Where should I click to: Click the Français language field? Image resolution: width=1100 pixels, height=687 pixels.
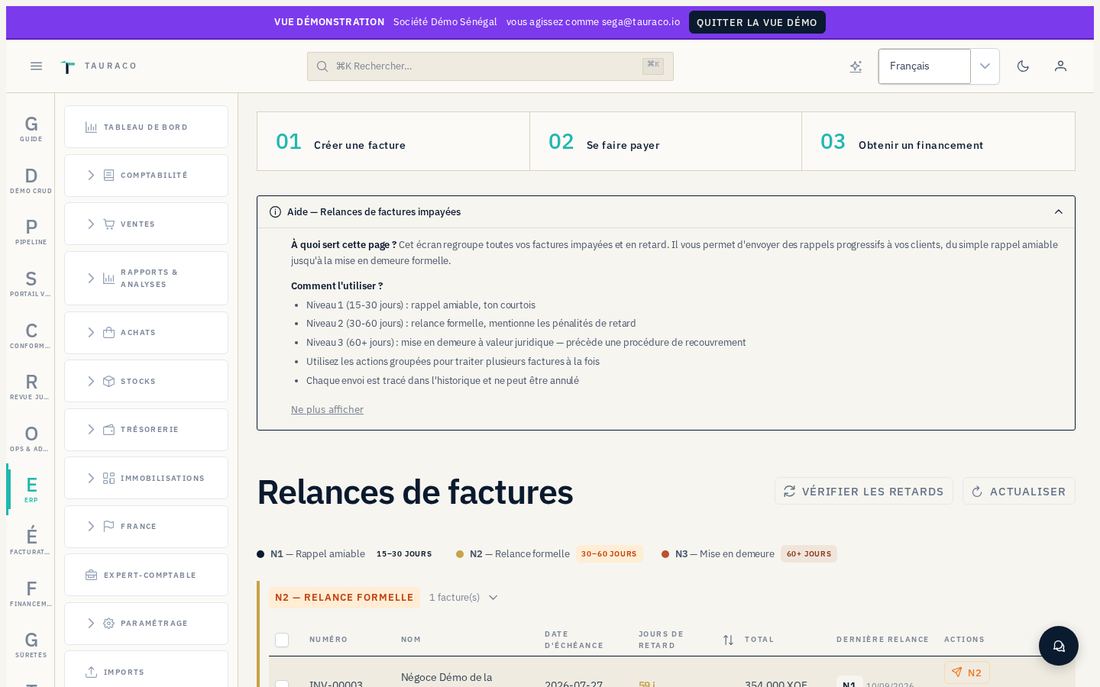coord(924,66)
